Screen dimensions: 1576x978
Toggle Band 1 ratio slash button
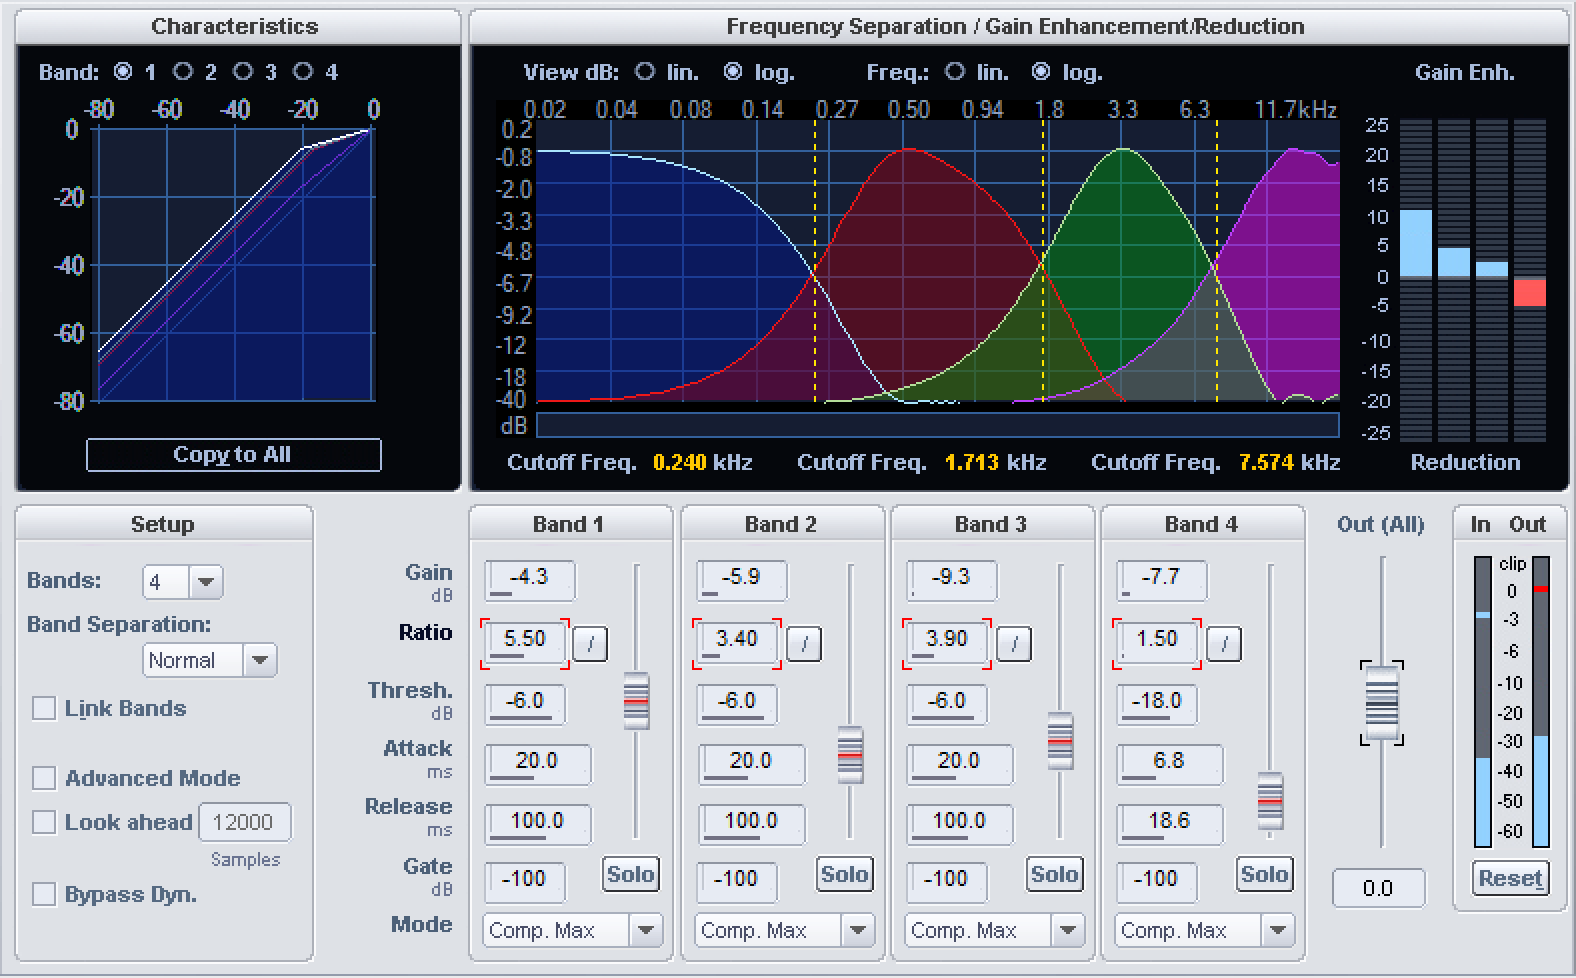(x=591, y=644)
